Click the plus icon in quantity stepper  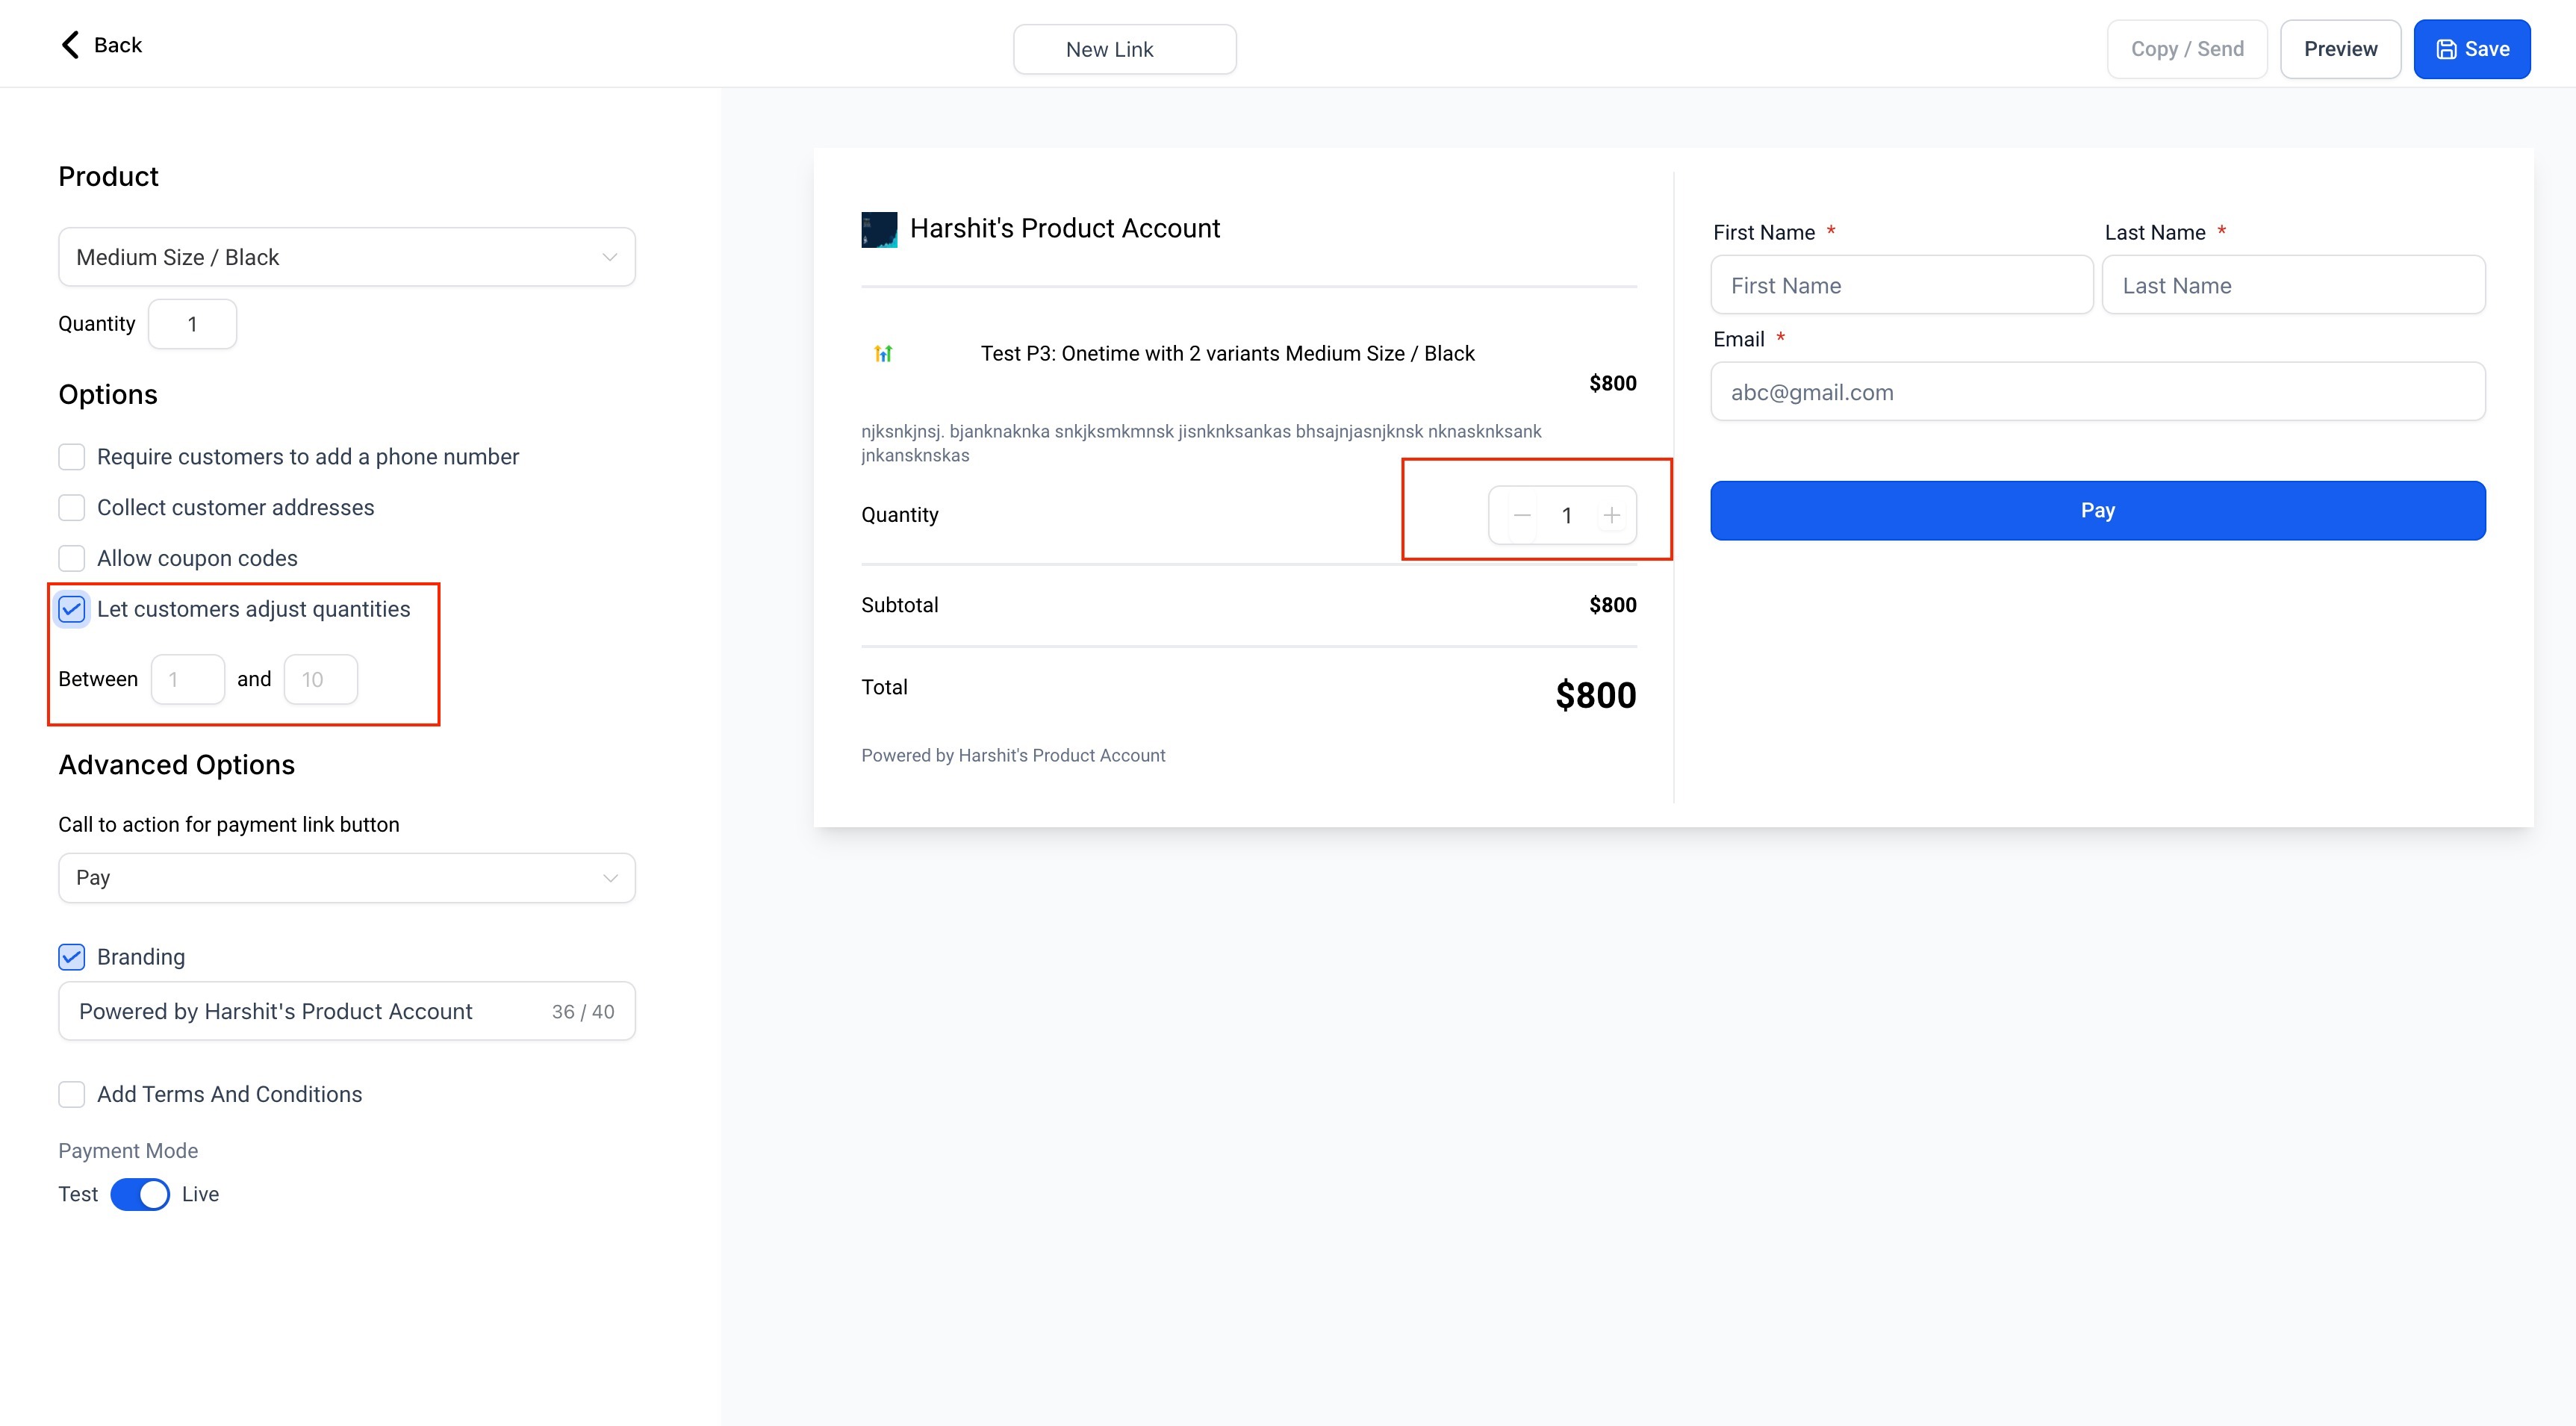click(1611, 515)
